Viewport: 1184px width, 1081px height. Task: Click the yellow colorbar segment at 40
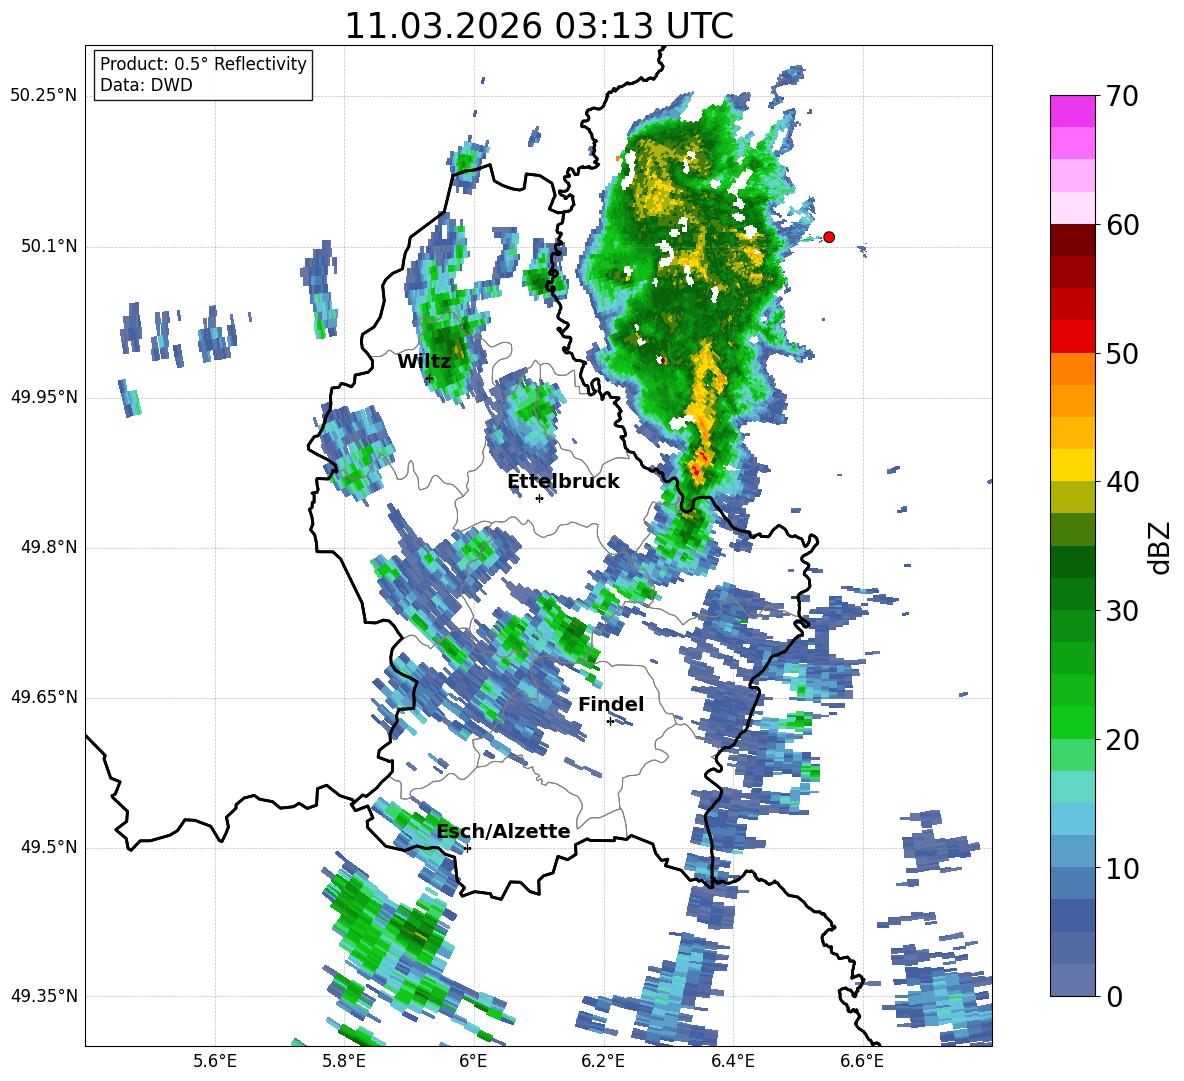click(1072, 465)
